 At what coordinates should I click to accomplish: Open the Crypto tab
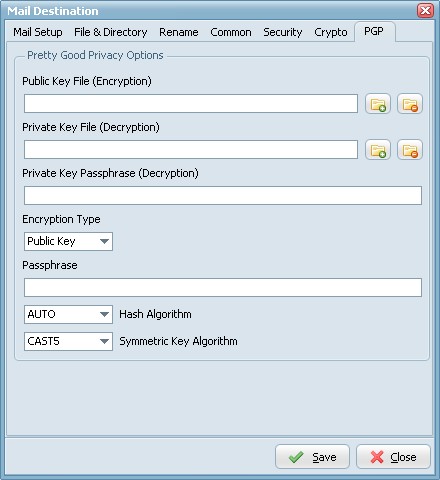click(331, 32)
